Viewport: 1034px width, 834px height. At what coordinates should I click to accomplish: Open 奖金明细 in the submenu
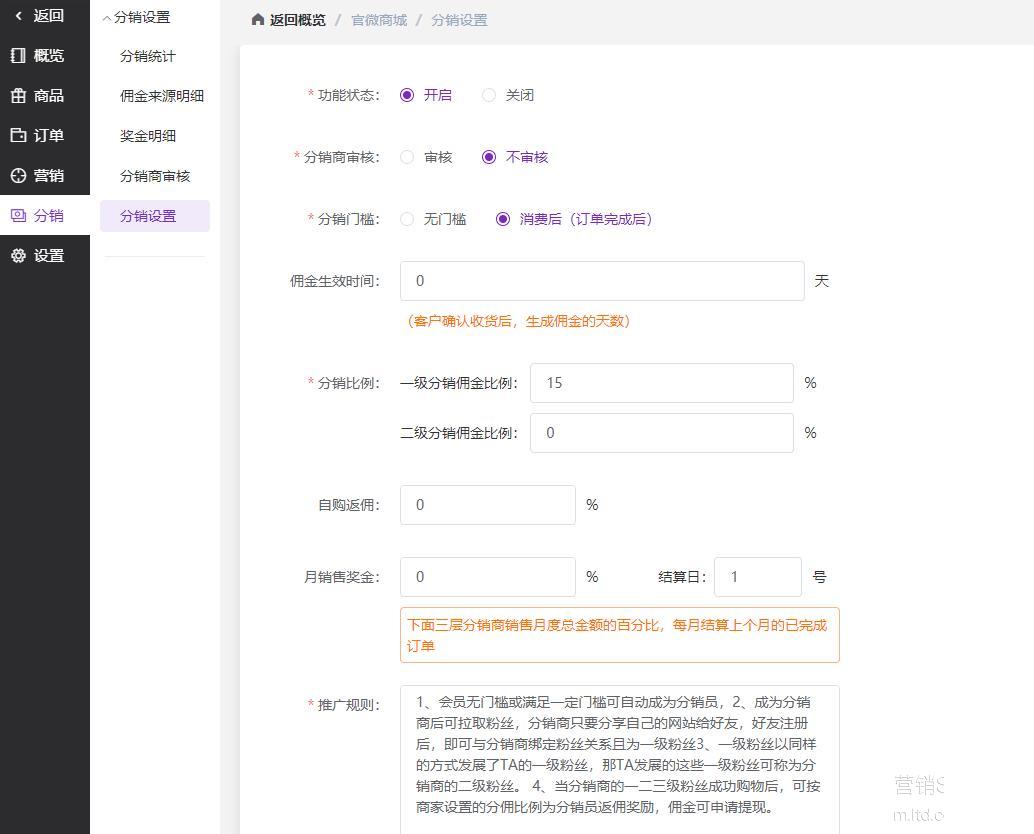pos(148,136)
